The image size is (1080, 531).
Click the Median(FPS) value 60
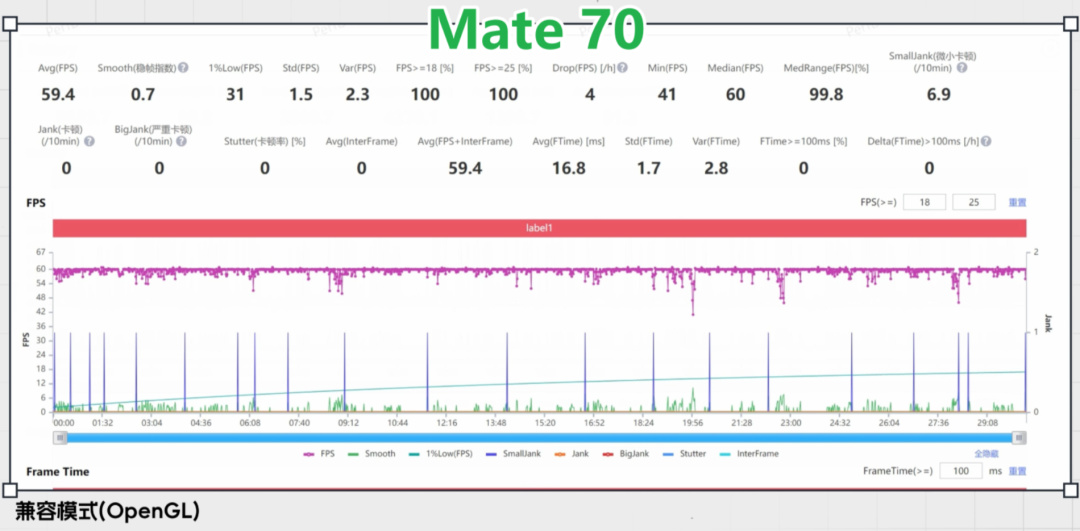pyautogui.click(x=735, y=94)
